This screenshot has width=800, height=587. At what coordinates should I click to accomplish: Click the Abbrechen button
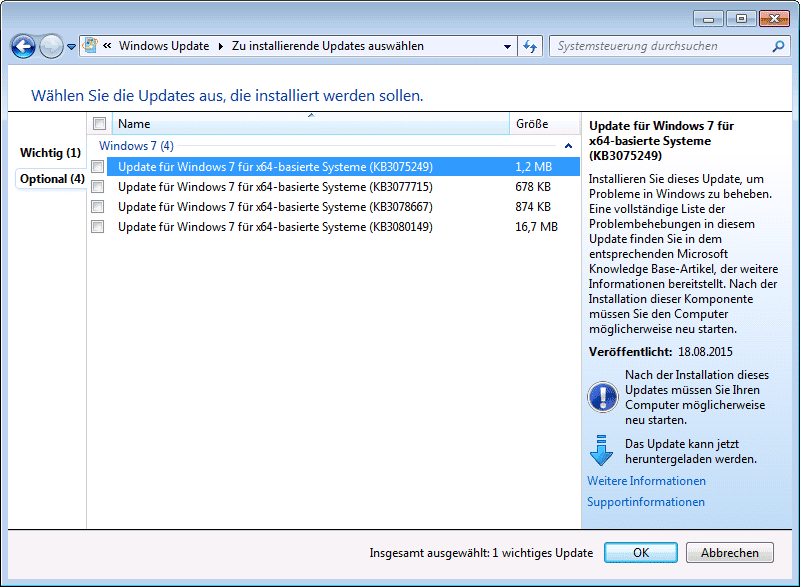(x=730, y=553)
